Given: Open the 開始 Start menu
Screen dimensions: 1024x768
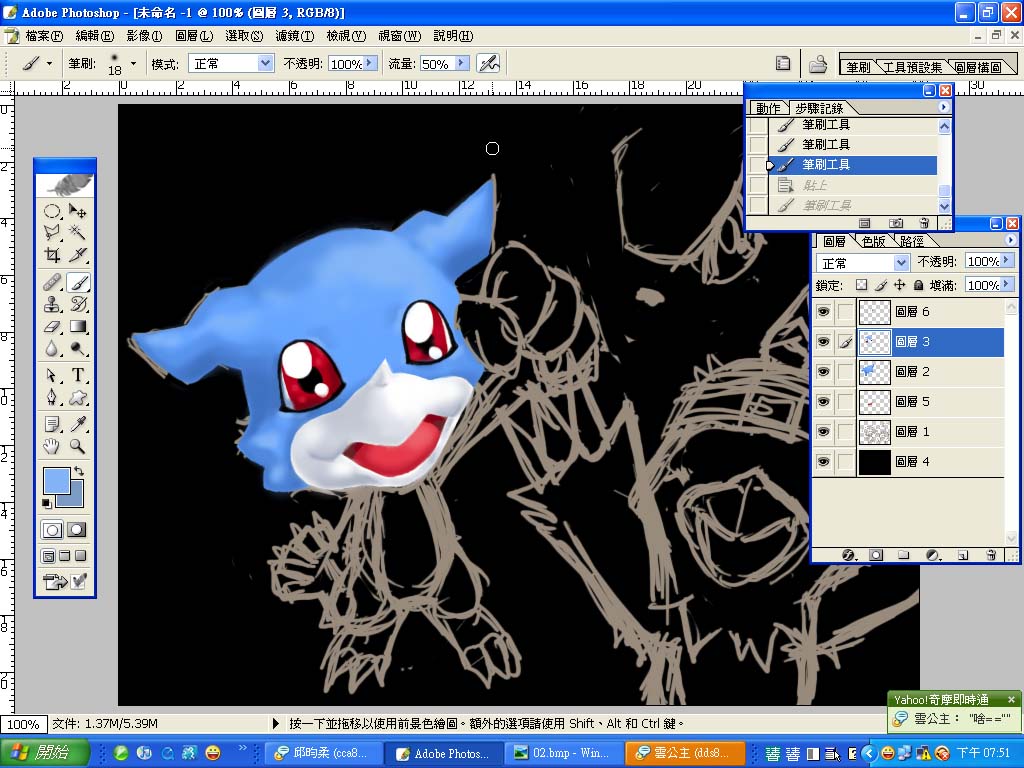Looking at the screenshot, I should (44, 753).
